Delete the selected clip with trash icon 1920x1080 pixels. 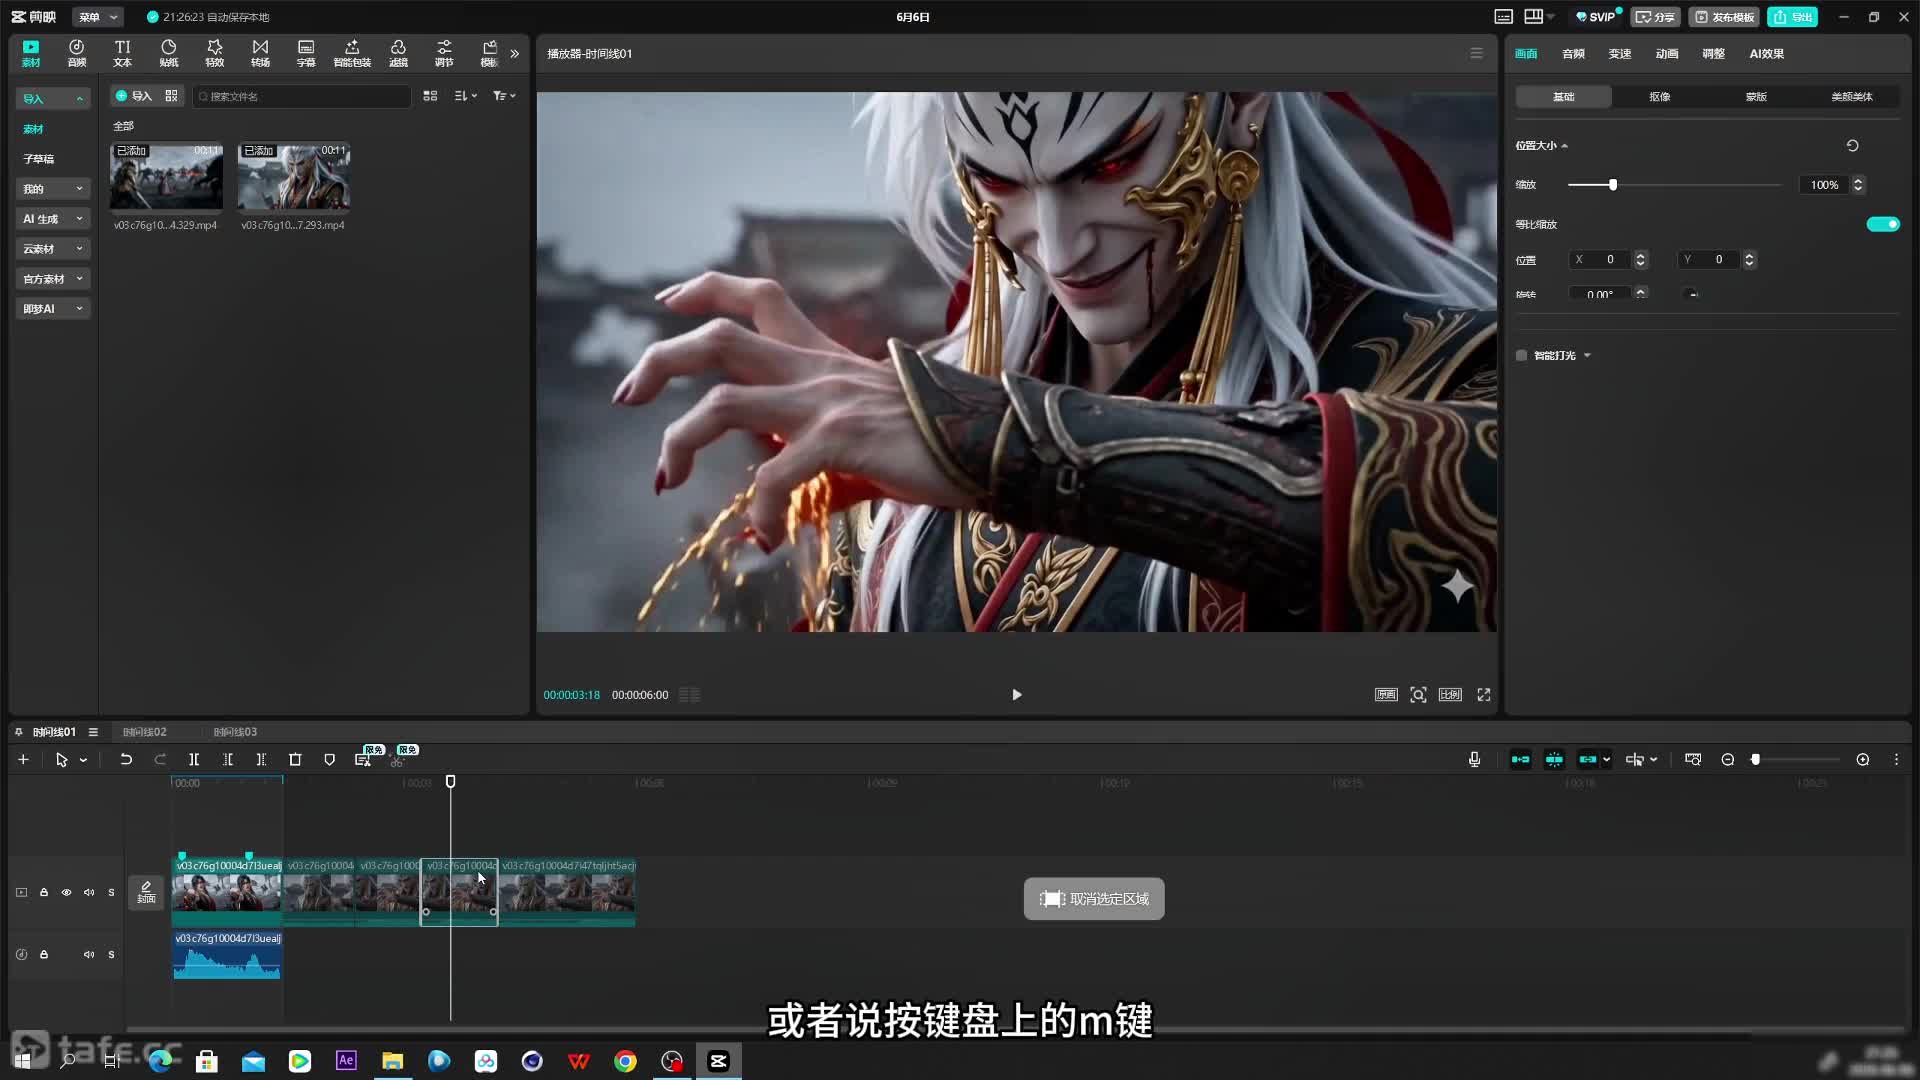[x=295, y=760]
